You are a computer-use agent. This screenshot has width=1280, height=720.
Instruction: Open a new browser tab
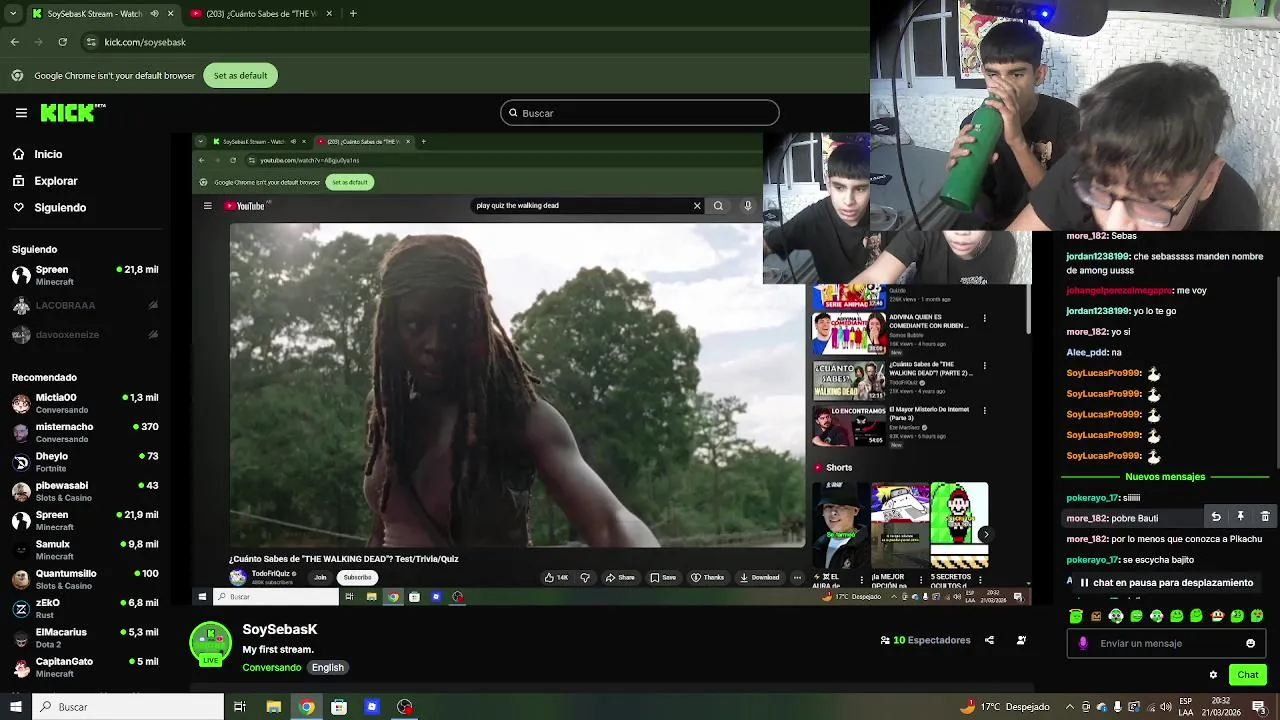click(353, 14)
